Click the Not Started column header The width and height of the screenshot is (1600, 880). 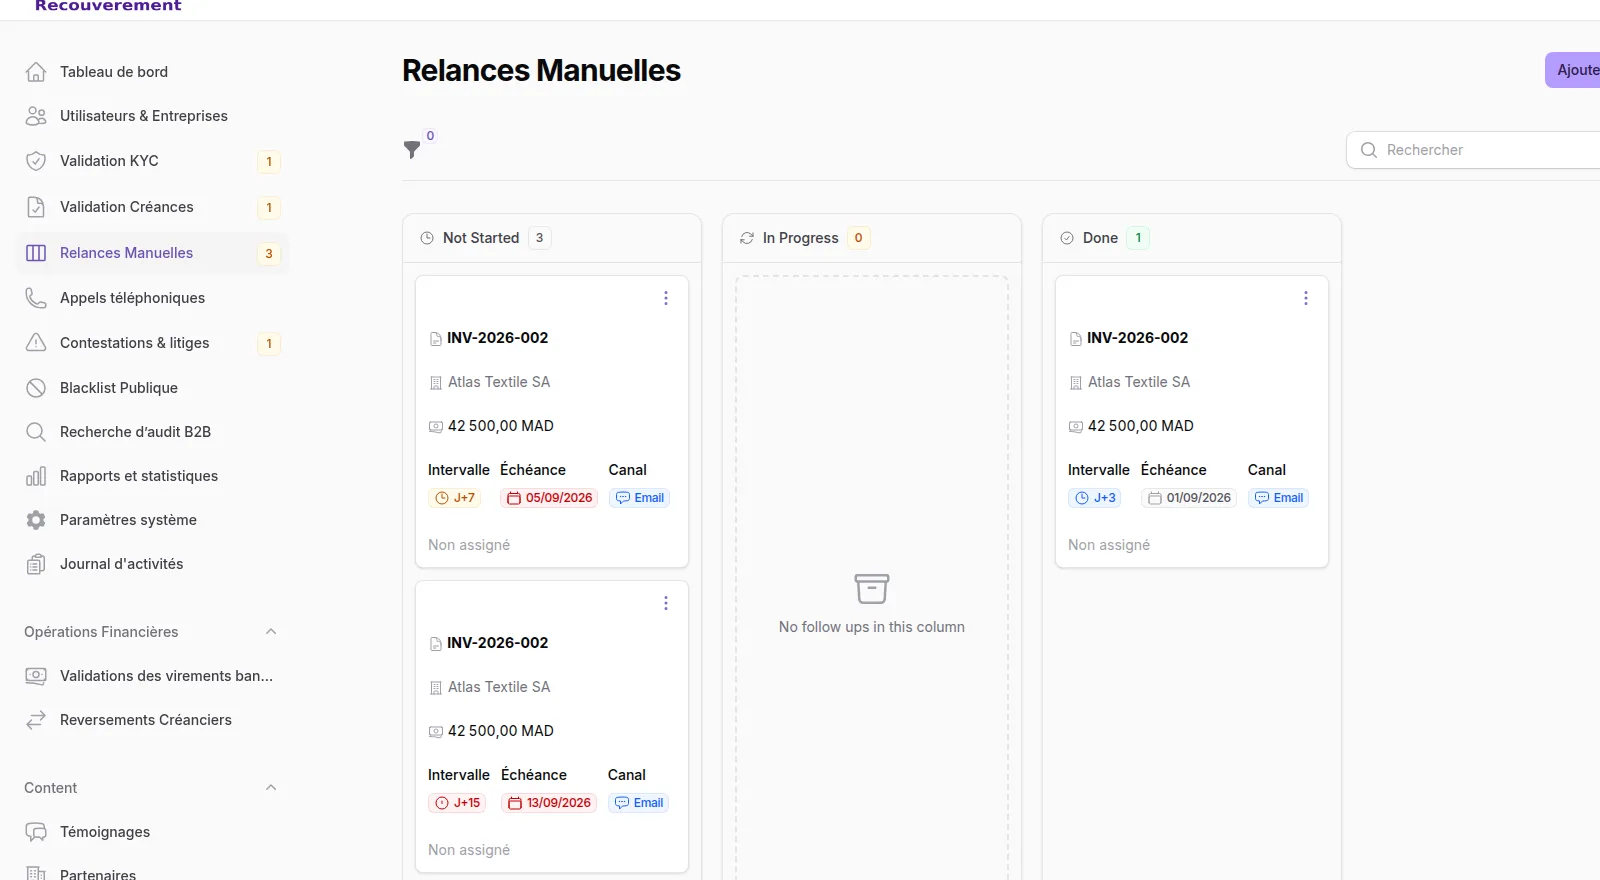552,238
